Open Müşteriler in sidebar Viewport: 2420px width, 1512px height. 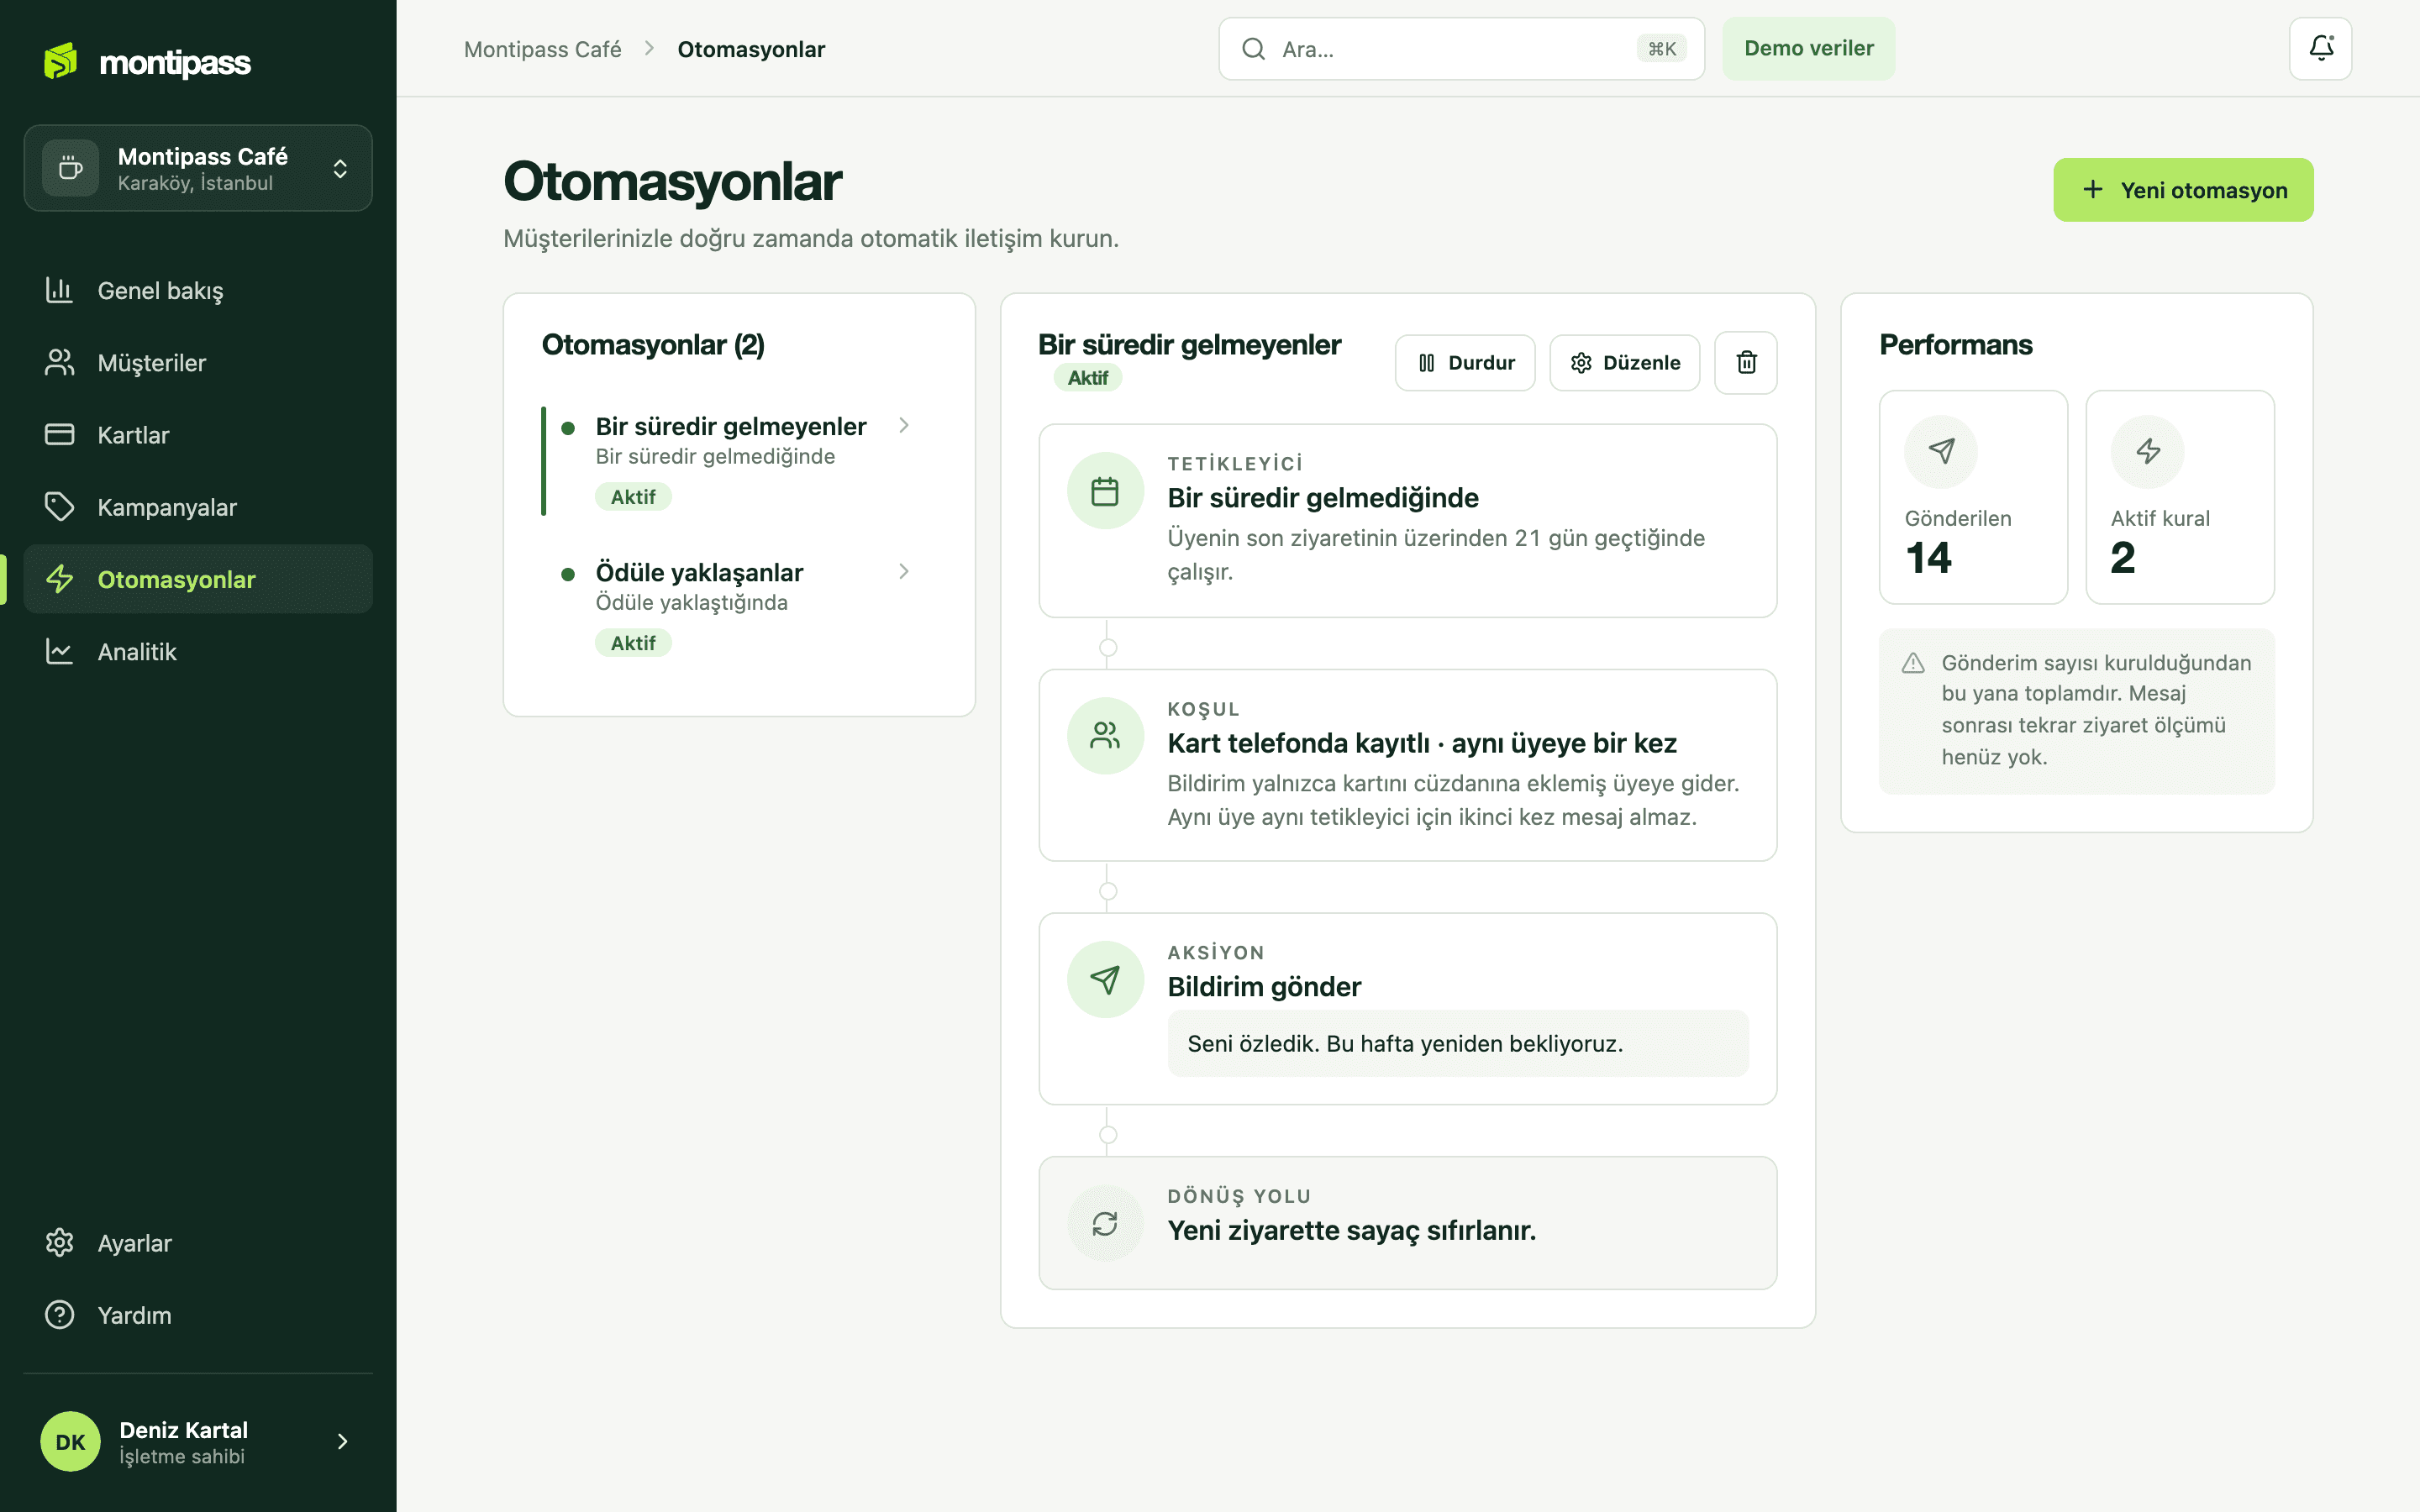point(198,363)
